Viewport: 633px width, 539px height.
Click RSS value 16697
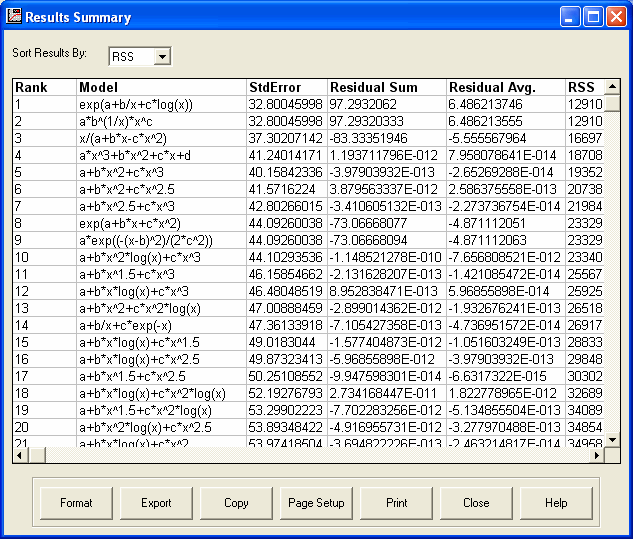585,138
